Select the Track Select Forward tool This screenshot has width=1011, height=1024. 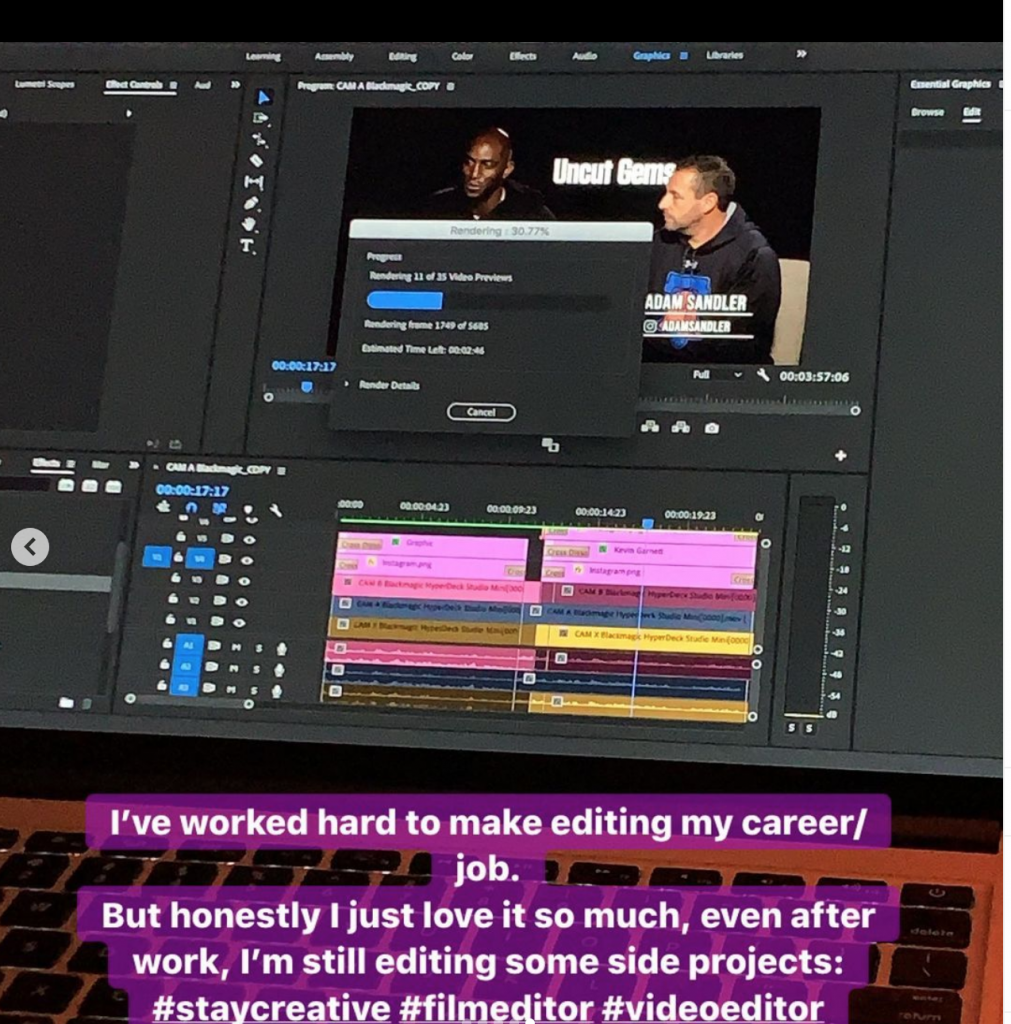(x=261, y=118)
